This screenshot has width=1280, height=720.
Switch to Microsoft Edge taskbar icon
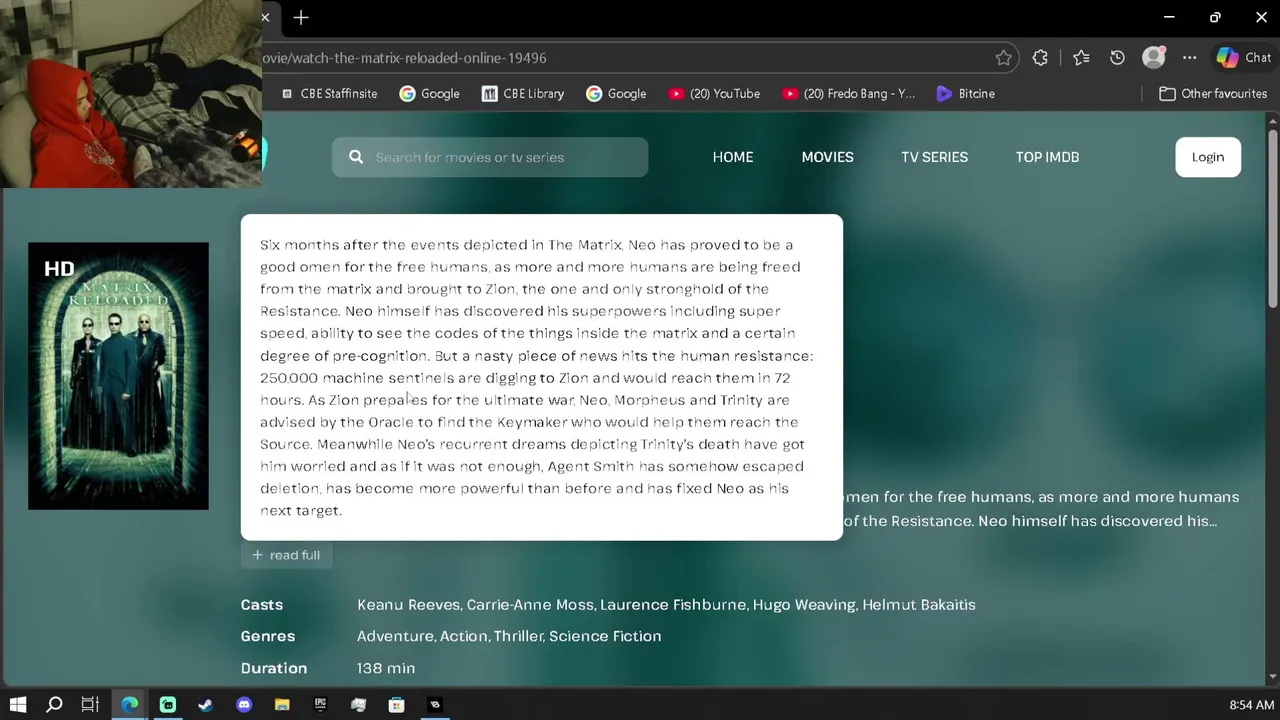[130, 705]
